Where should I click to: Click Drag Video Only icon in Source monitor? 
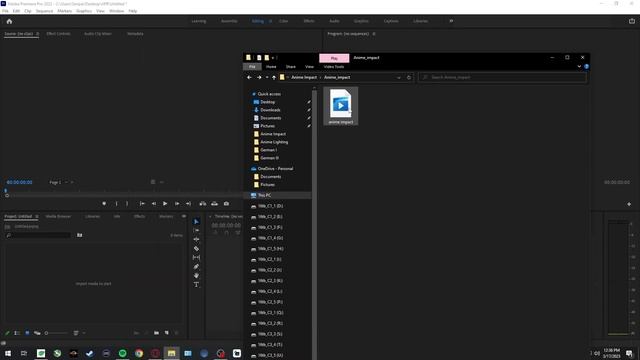click(x=153, y=182)
